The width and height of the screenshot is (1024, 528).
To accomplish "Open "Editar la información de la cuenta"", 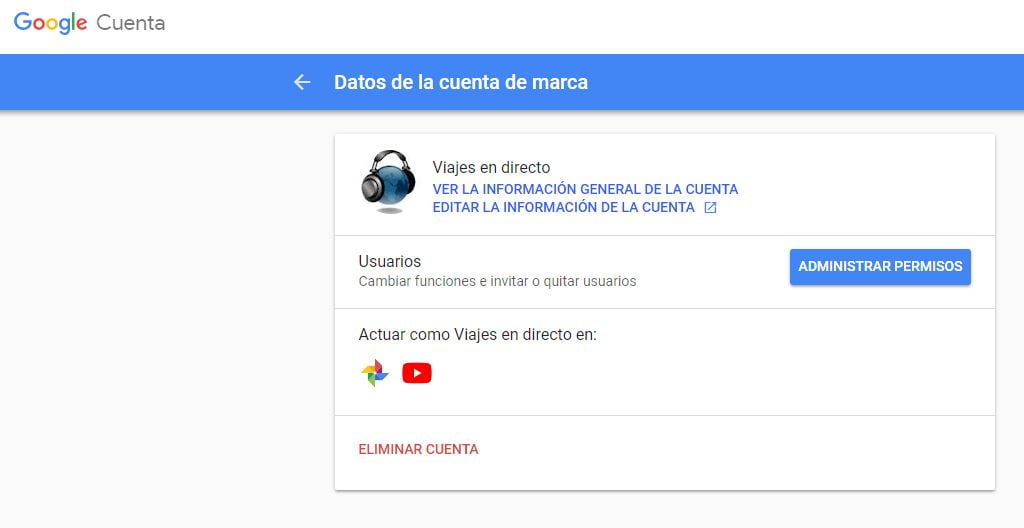I will click(x=563, y=208).
